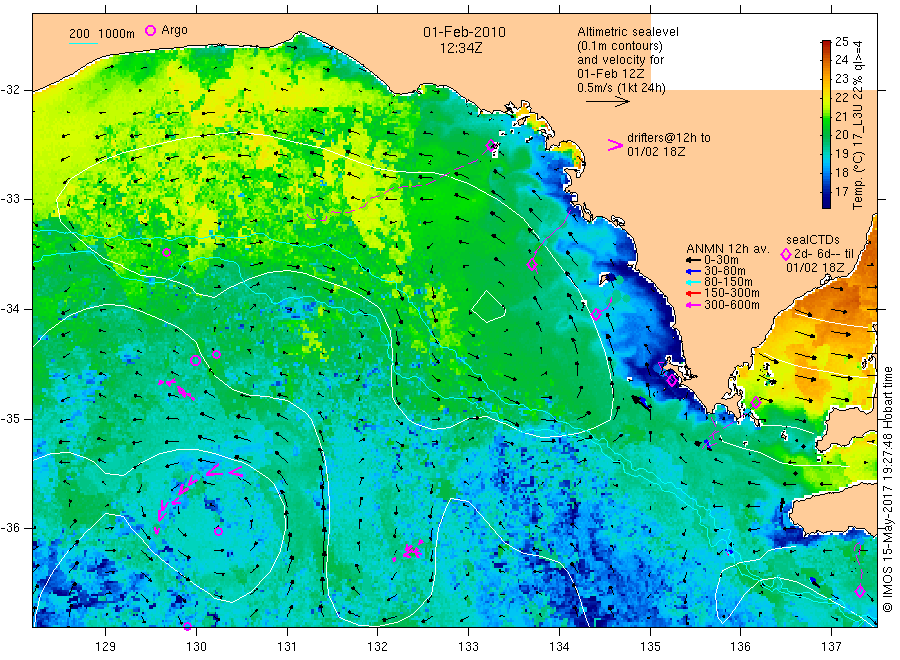The height and width of the screenshot is (660, 900).
Task: Click the seal CTD diamond near 34S 134.4E
Action: pyautogui.click(x=596, y=314)
